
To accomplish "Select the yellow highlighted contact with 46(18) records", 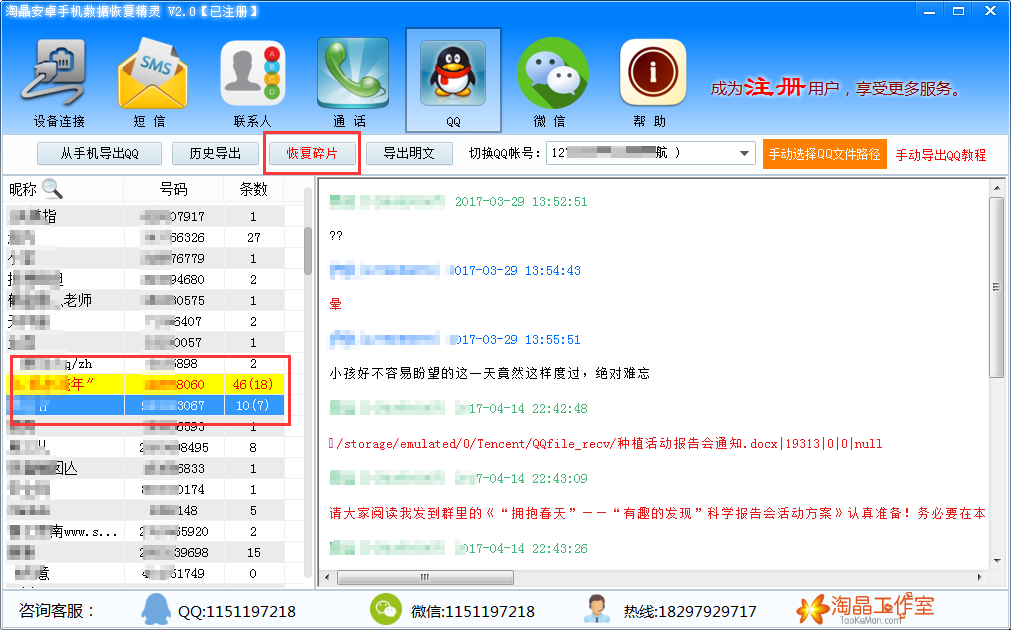I will (x=150, y=383).
